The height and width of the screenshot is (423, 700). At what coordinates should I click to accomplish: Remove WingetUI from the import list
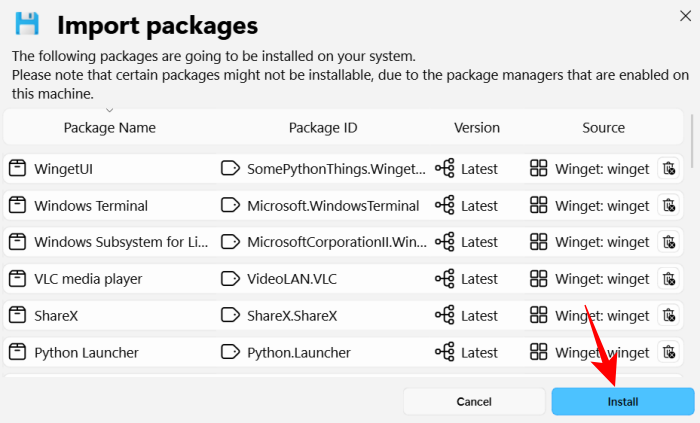669,169
